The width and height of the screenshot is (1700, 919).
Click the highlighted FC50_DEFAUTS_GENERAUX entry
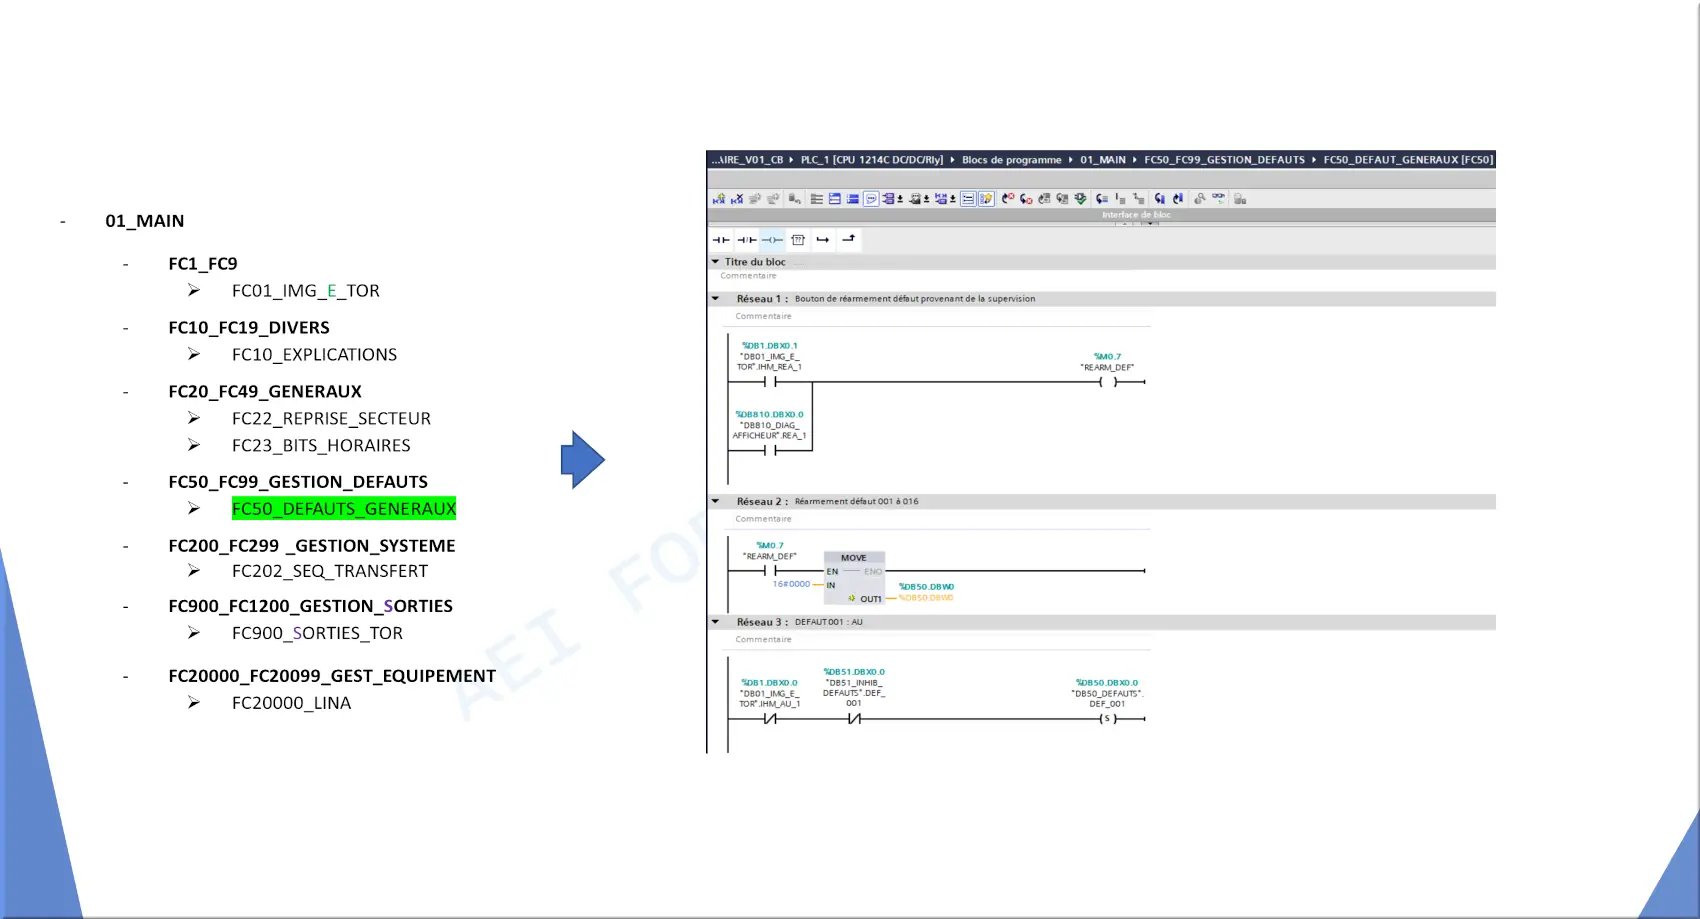coord(343,509)
